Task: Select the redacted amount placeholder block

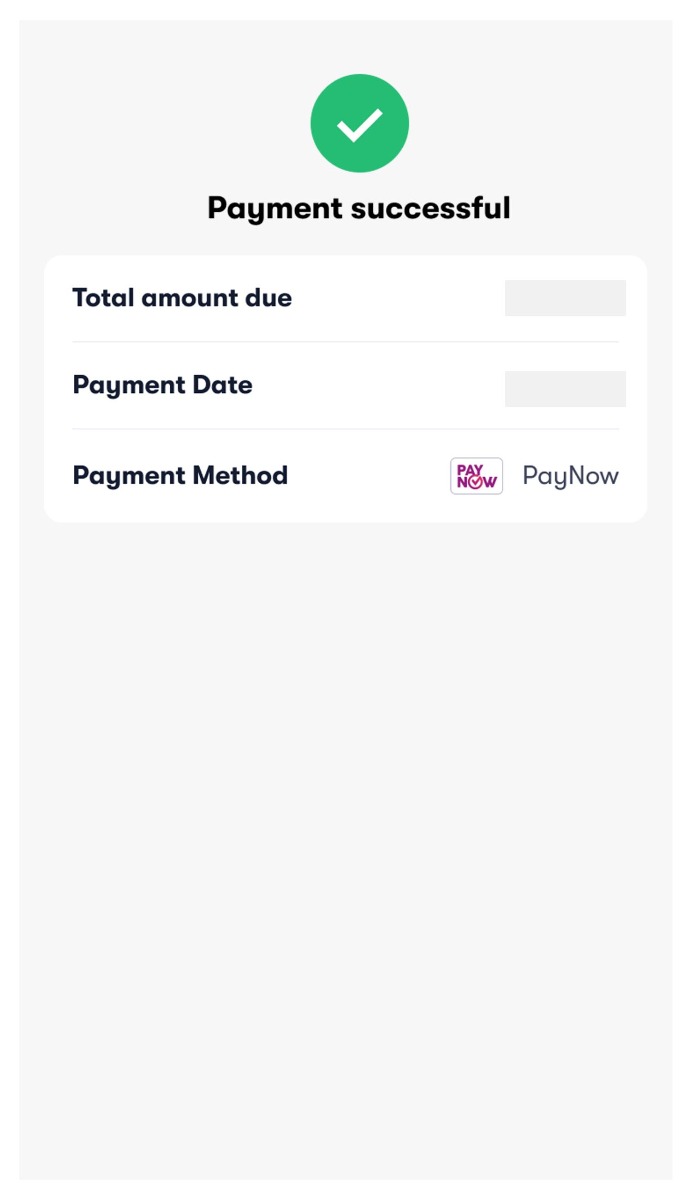Action: 565,297
